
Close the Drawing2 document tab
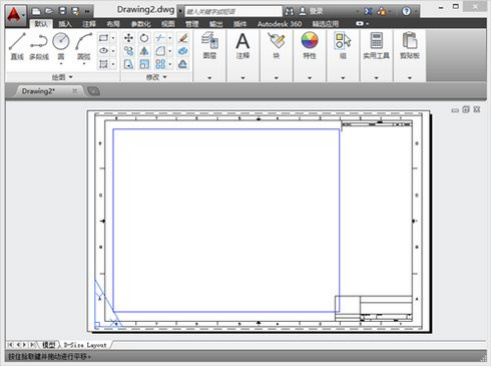(75, 91)
